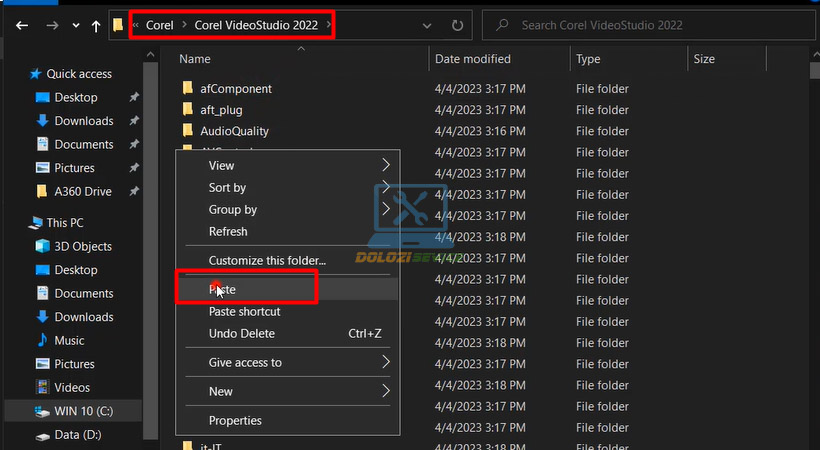Open Desktop under This PC
The image size is (820, 450).
76,270
